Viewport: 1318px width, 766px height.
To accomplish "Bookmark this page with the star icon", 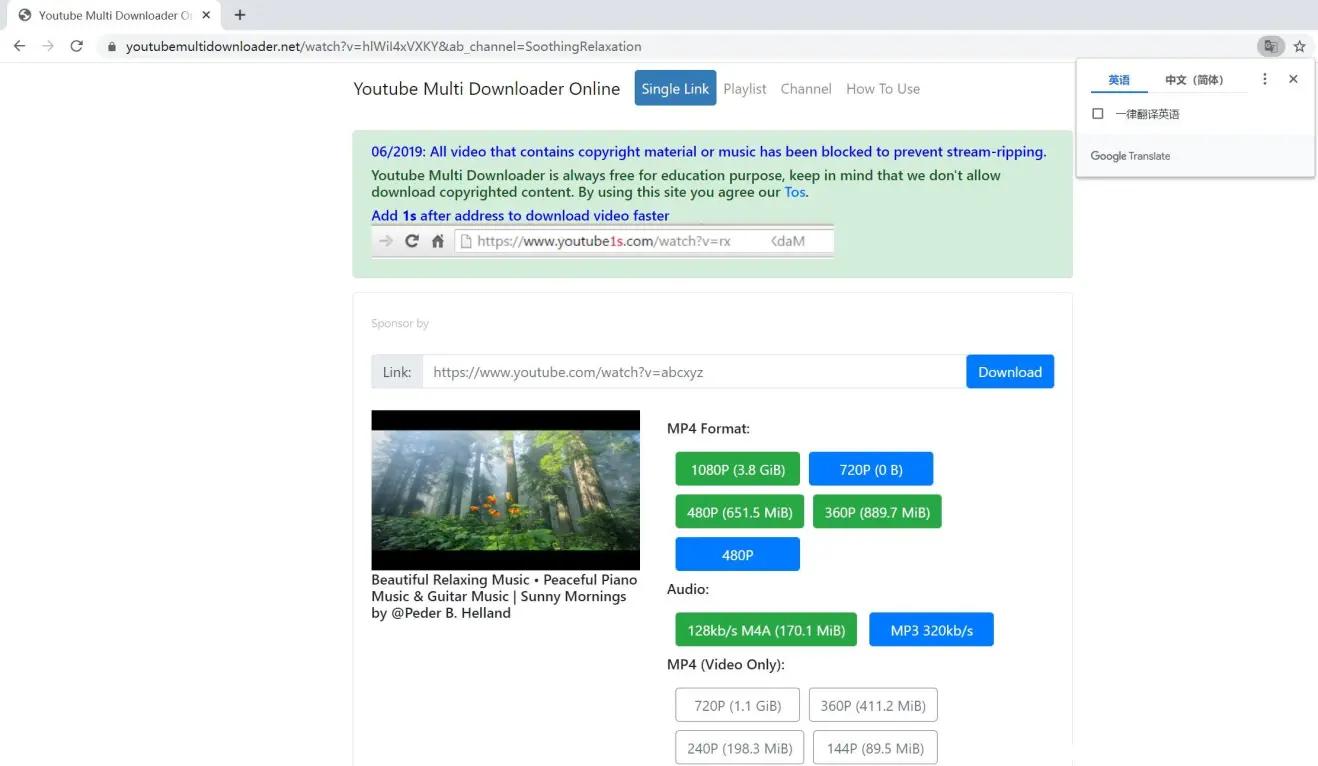I will tap(1299, 46).
